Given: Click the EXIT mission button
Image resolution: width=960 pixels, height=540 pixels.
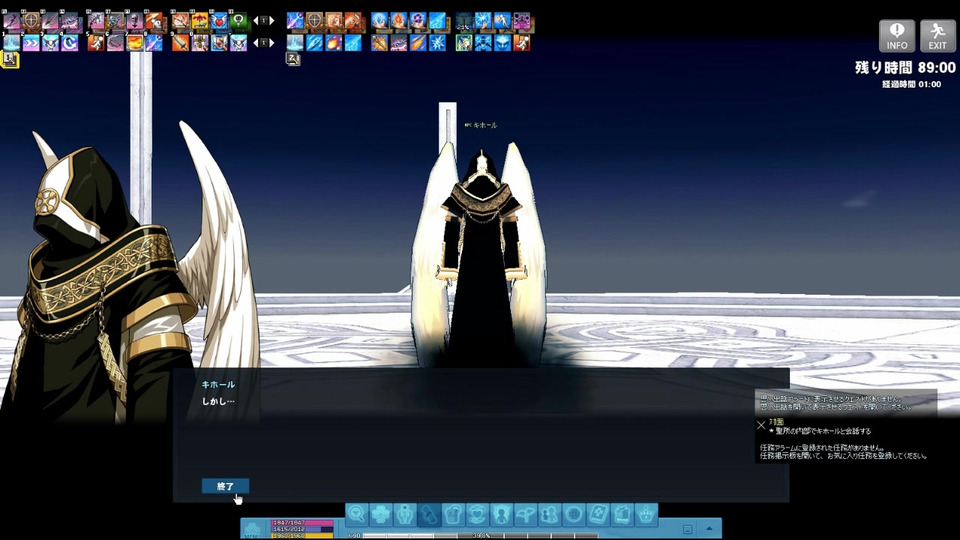Looking at the screenshot, I should click(x=937, y=36).
